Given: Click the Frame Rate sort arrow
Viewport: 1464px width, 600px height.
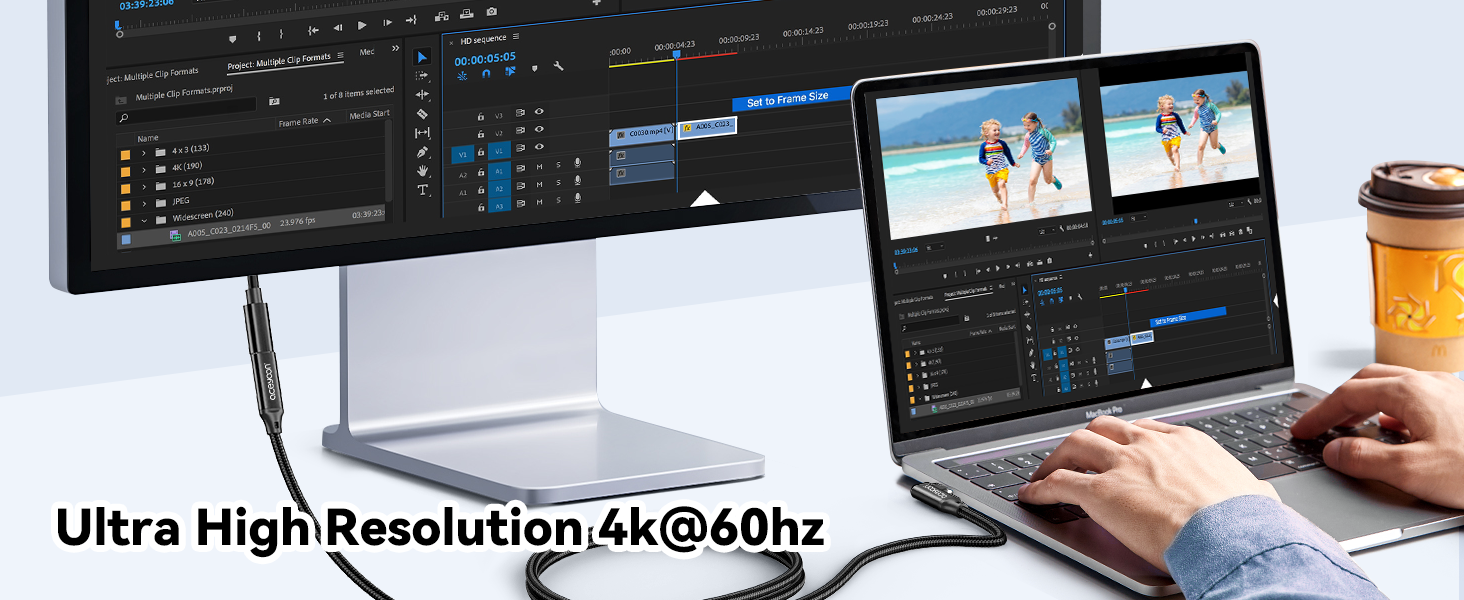Looking at the screenshot, I should click(x=327, y=120).
